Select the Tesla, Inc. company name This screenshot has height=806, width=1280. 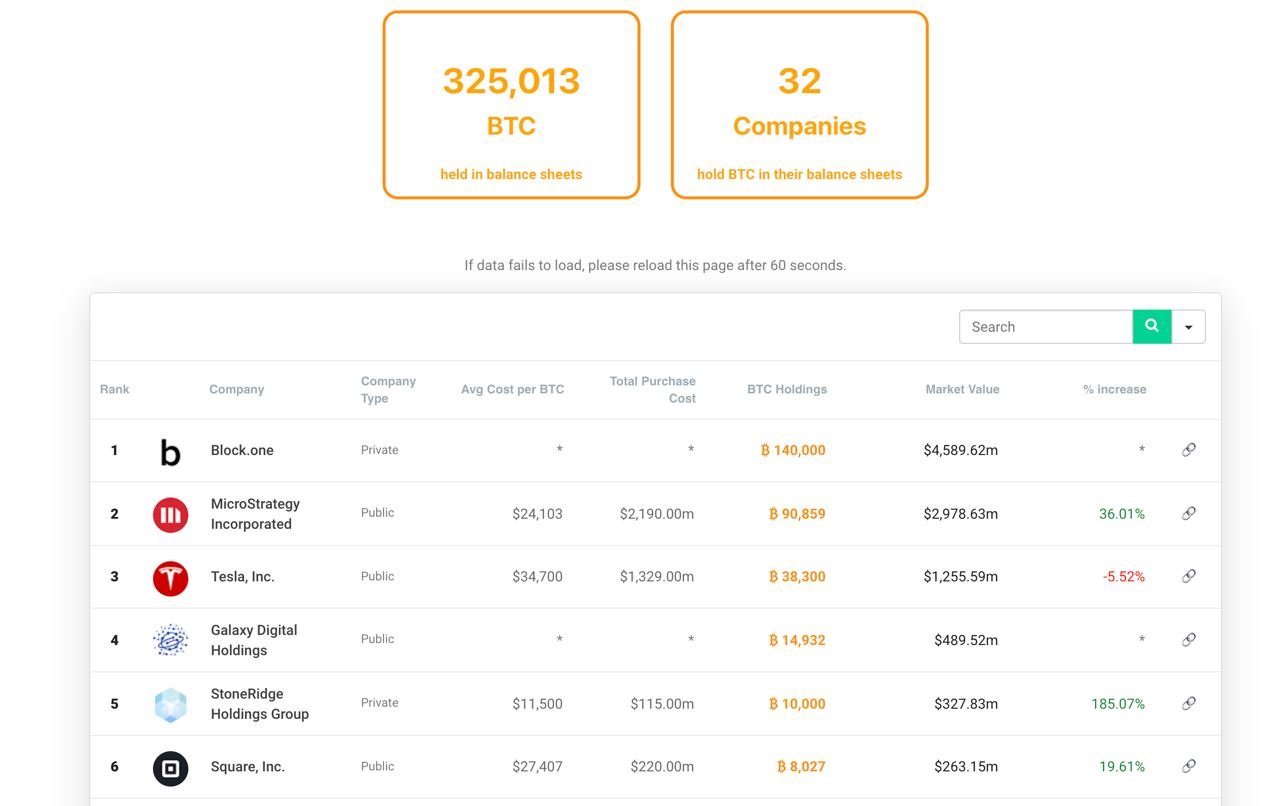[243, 576]
